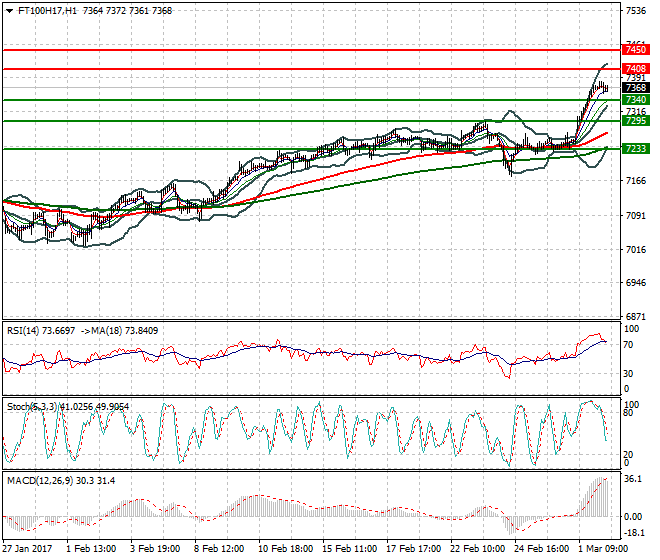Click the 1 Mar 09:00 time label
This screenshot has width=660, height=560.
click(x=603, y=549)
